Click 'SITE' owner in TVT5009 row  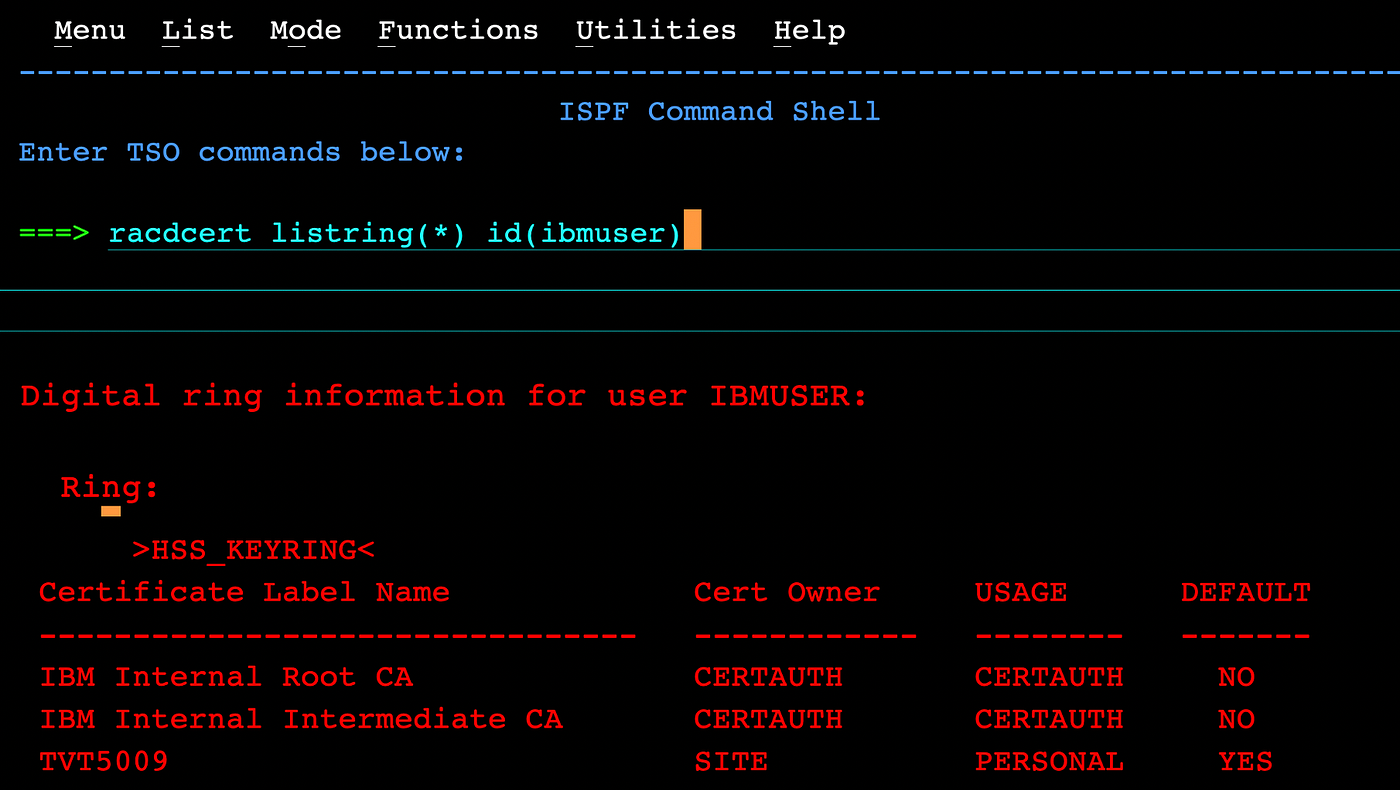(731, 762)
